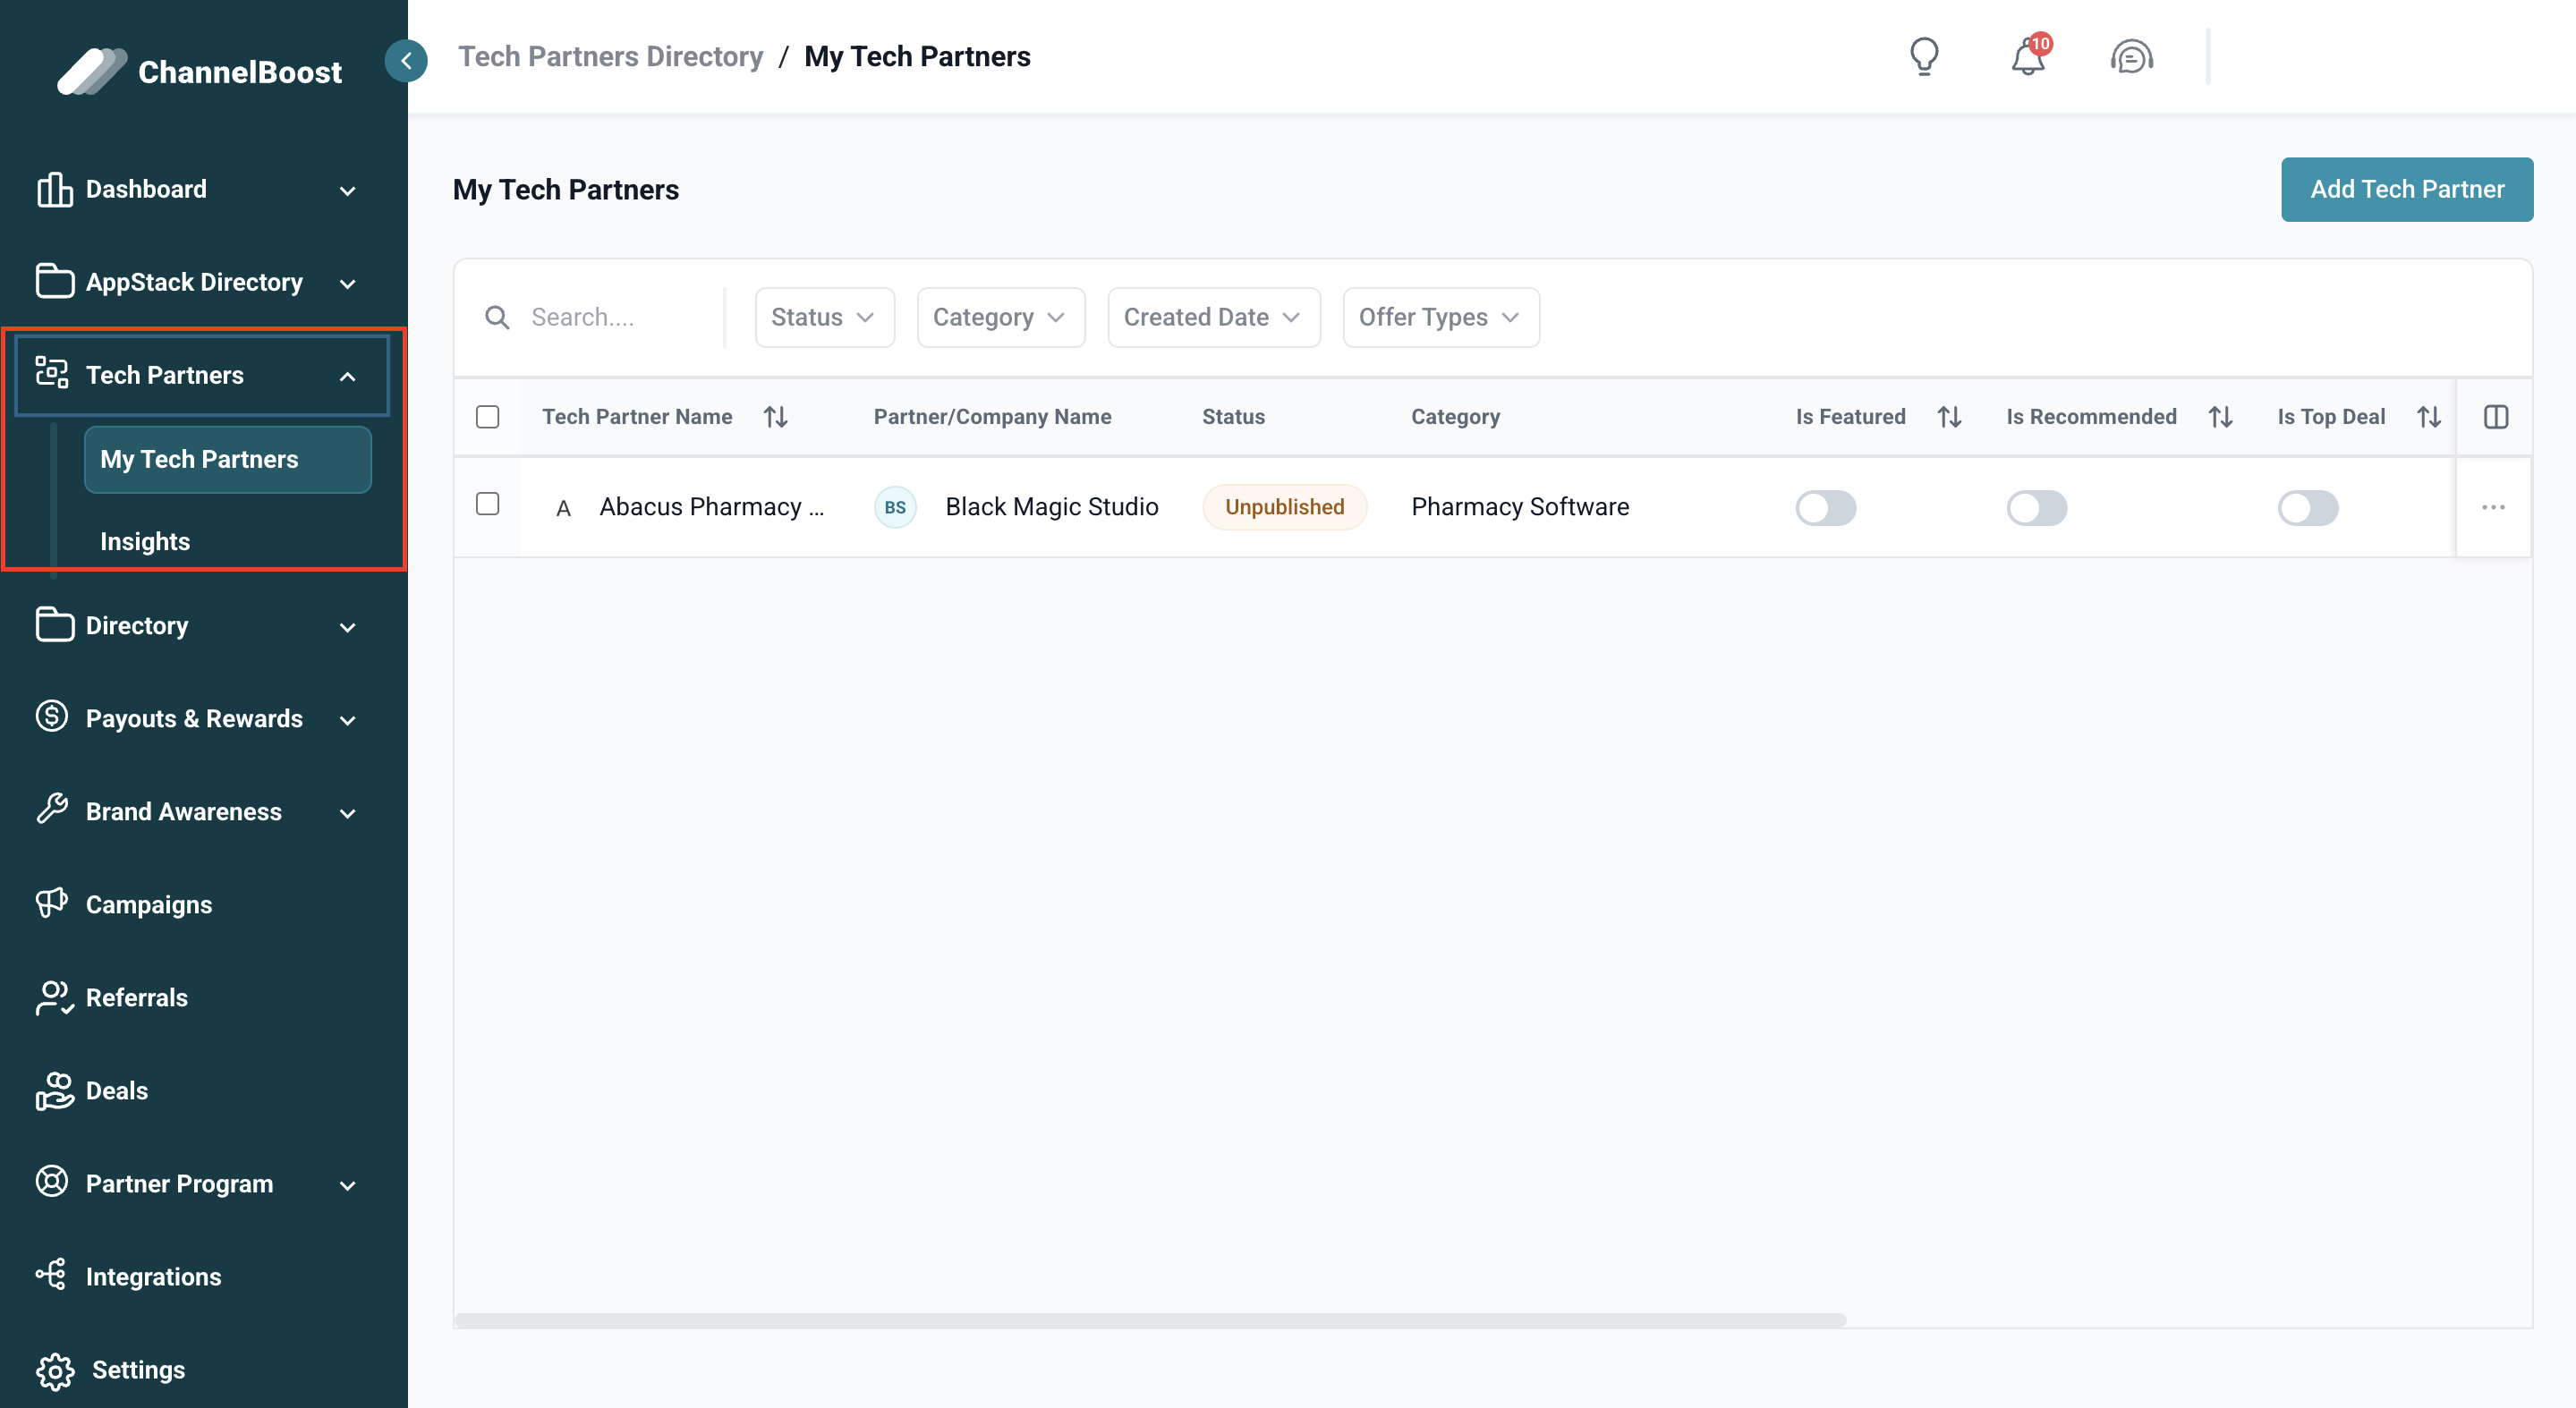
Task: Sort by Is Featured arrows
Action: (1949, 417)
